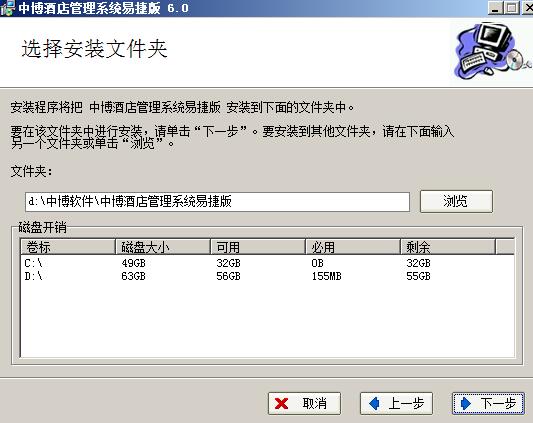Select the C:\ drive row
Viewport: 533px width, 423px height.
coord(267,263)
